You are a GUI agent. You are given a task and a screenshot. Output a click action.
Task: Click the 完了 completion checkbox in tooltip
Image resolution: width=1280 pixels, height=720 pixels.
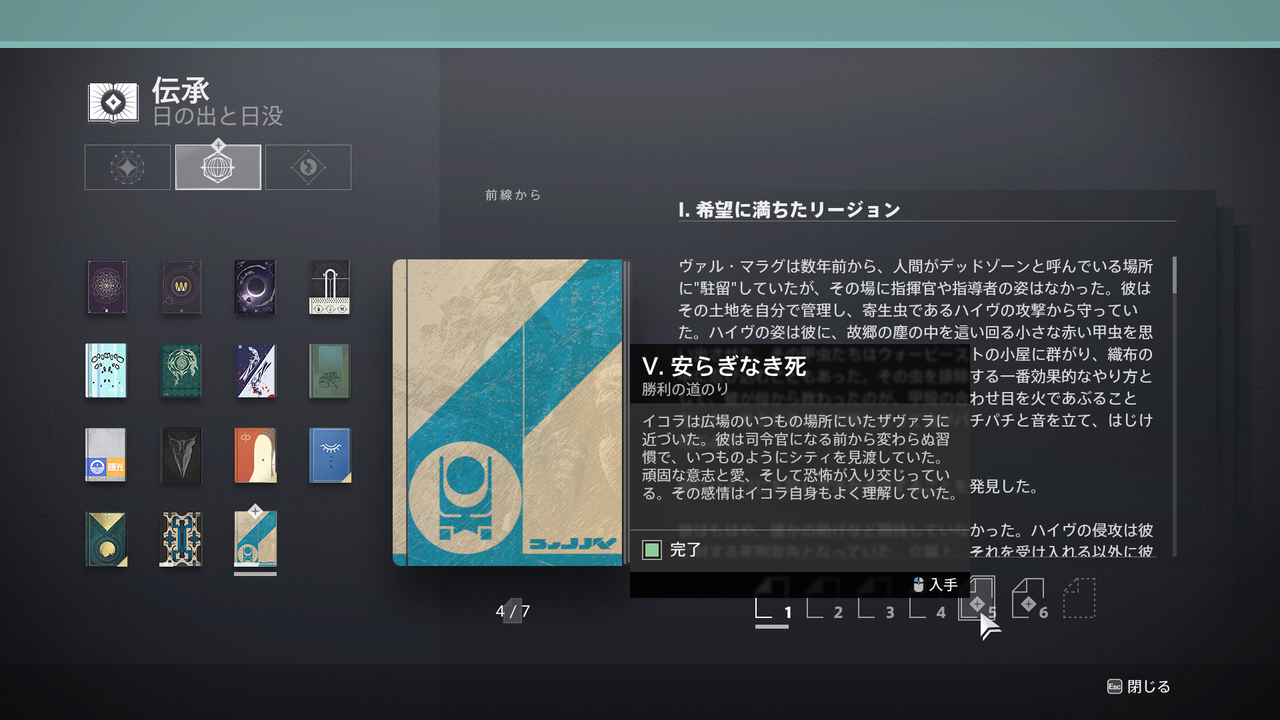(x=652, y=549)
